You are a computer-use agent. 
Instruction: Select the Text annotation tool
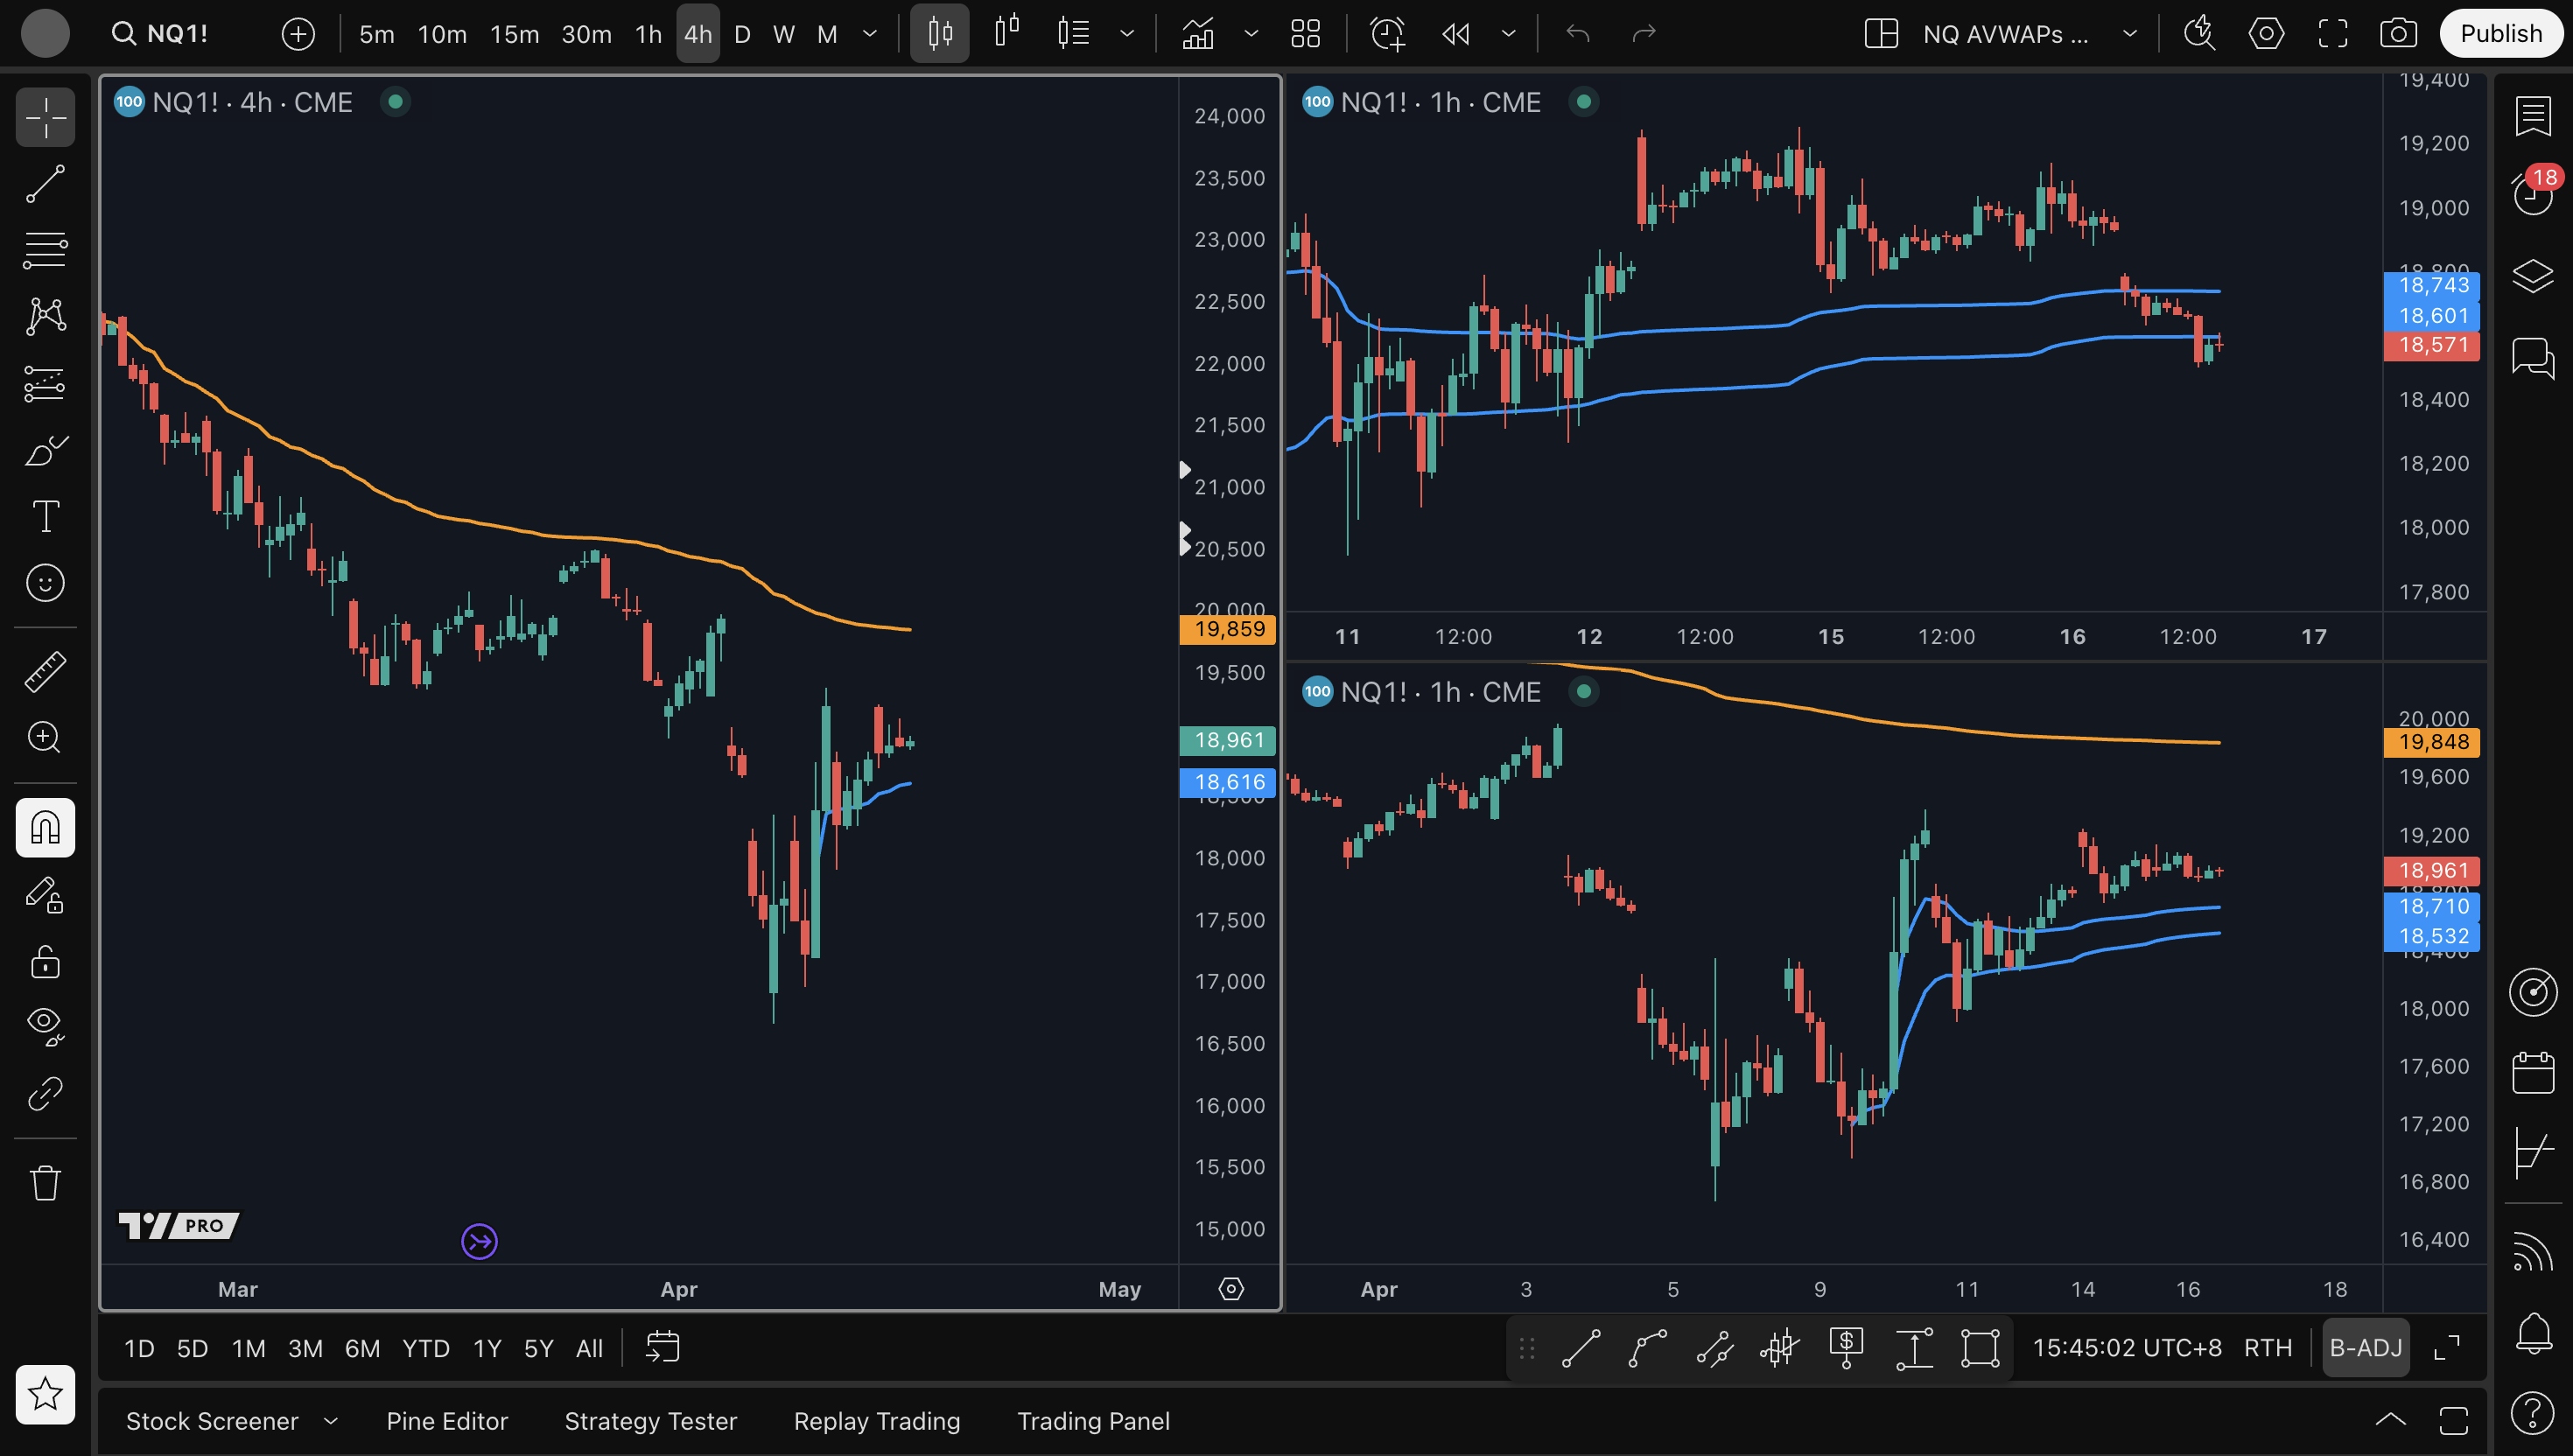point(45,516)
